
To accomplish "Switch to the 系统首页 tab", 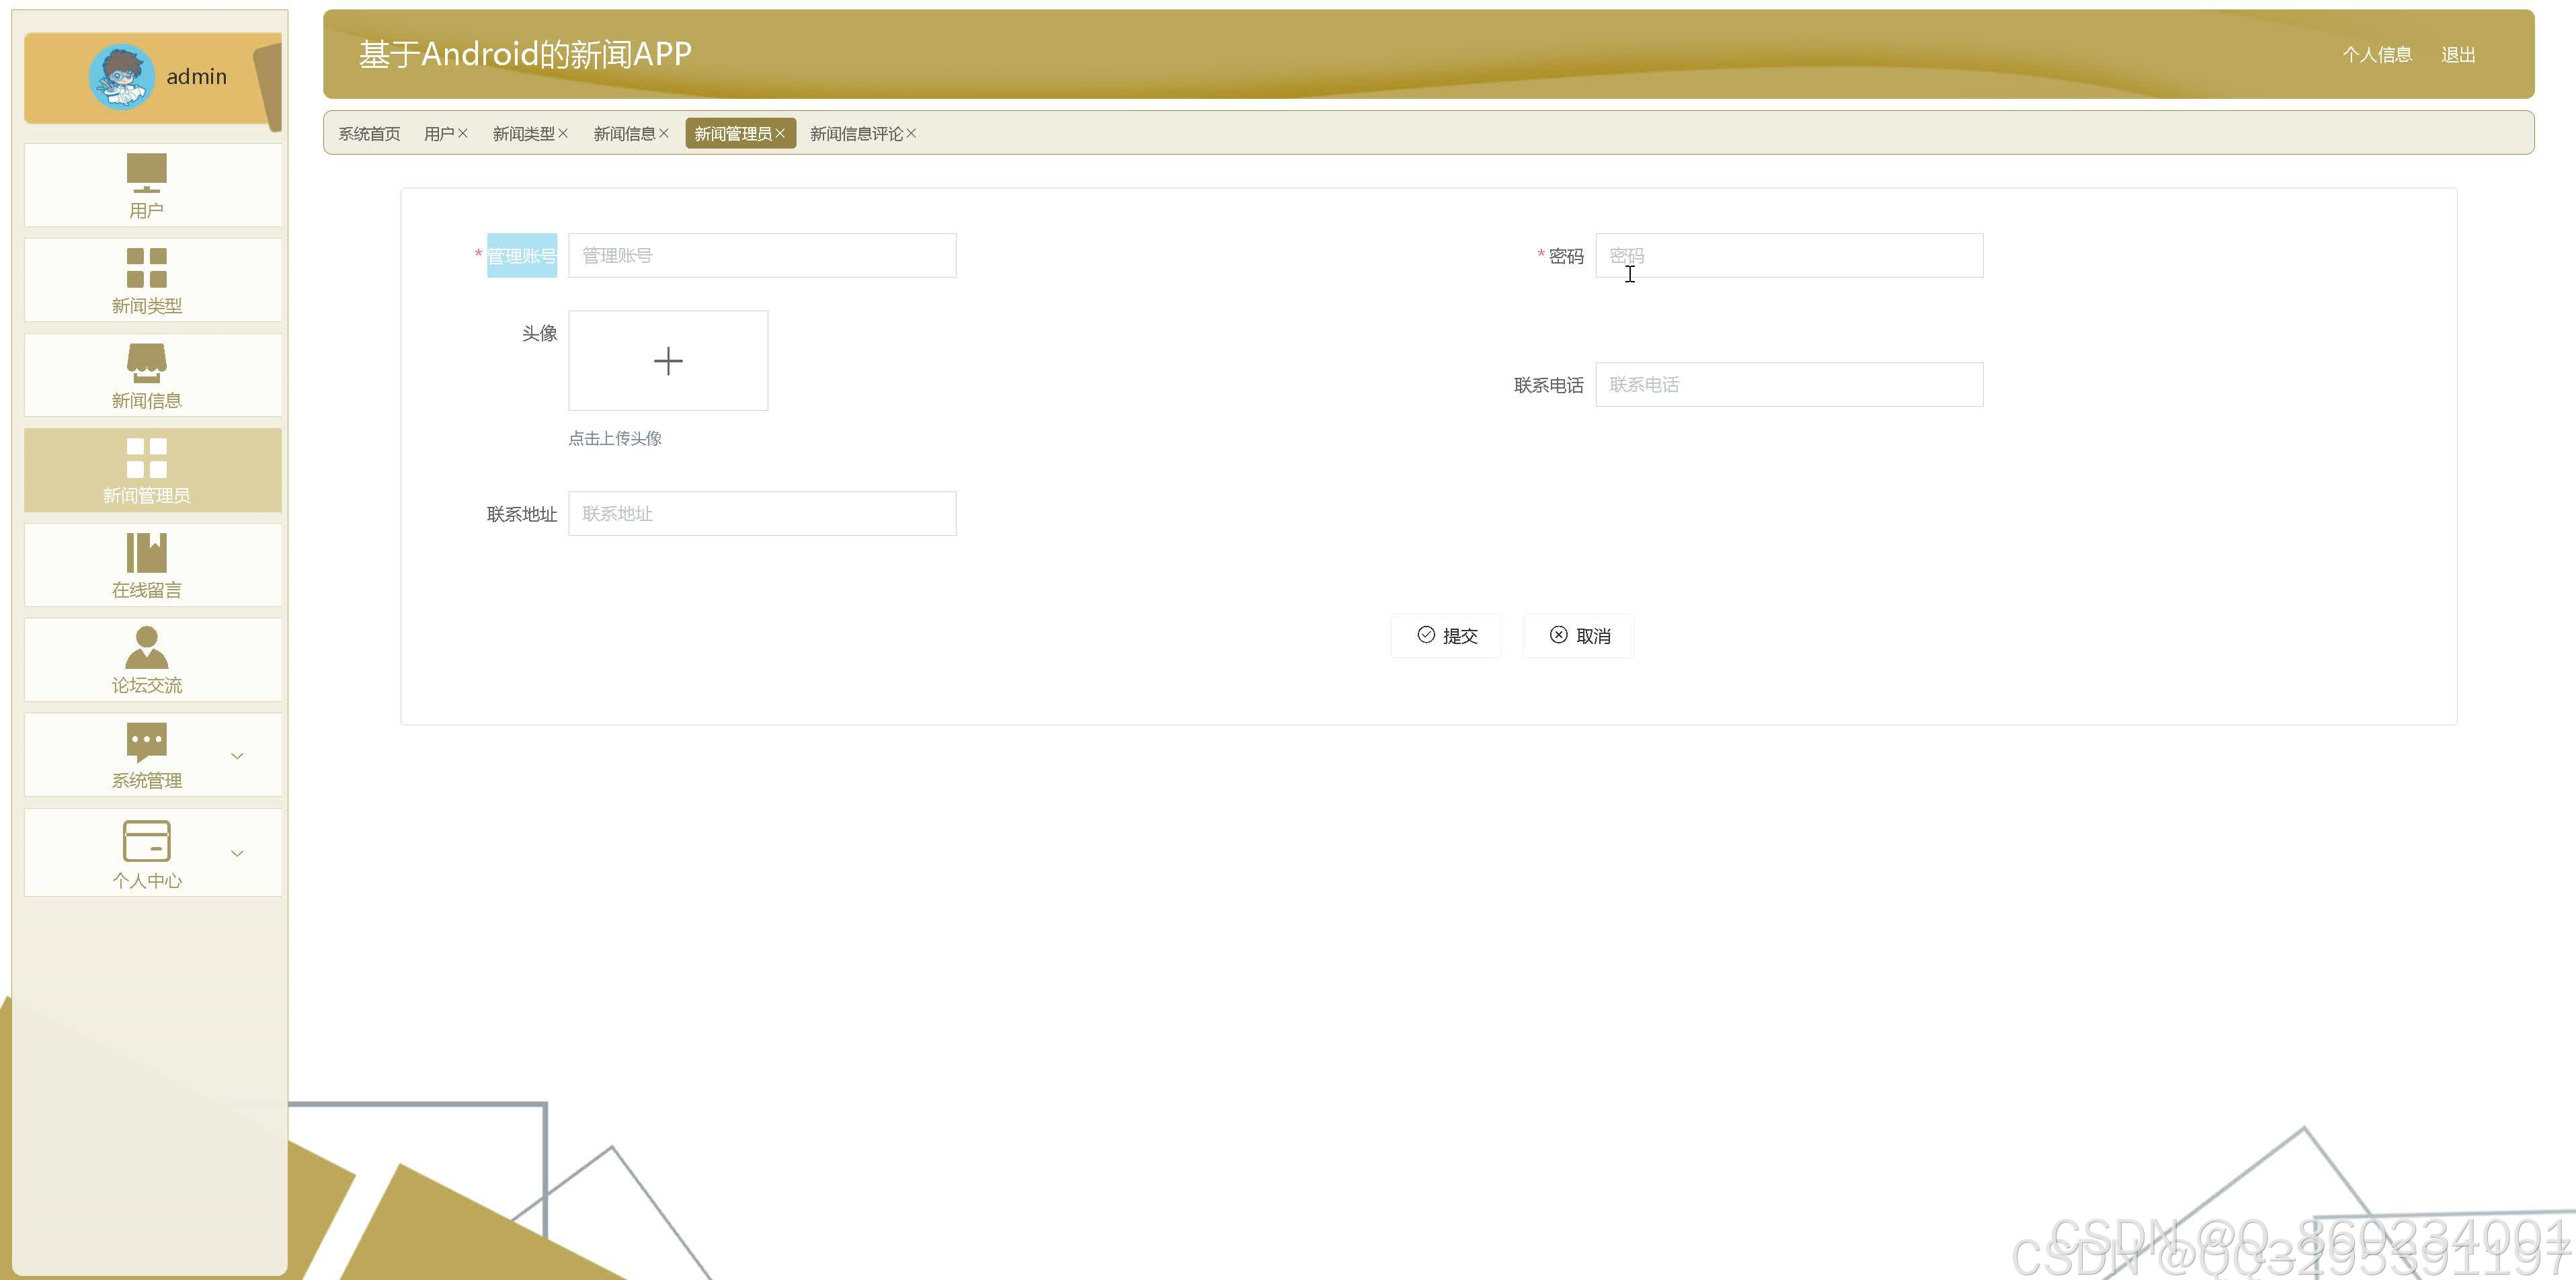I will pos(369,133).
